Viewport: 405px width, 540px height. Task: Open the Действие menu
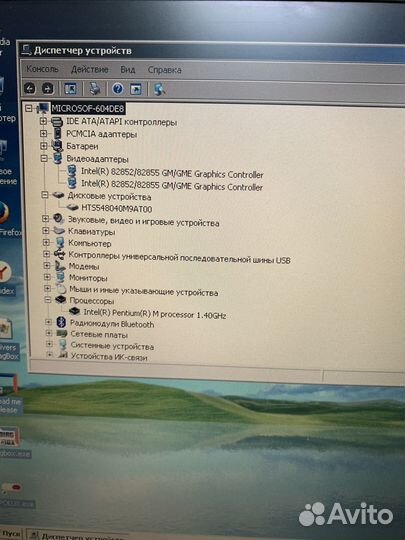coord(90,70)
